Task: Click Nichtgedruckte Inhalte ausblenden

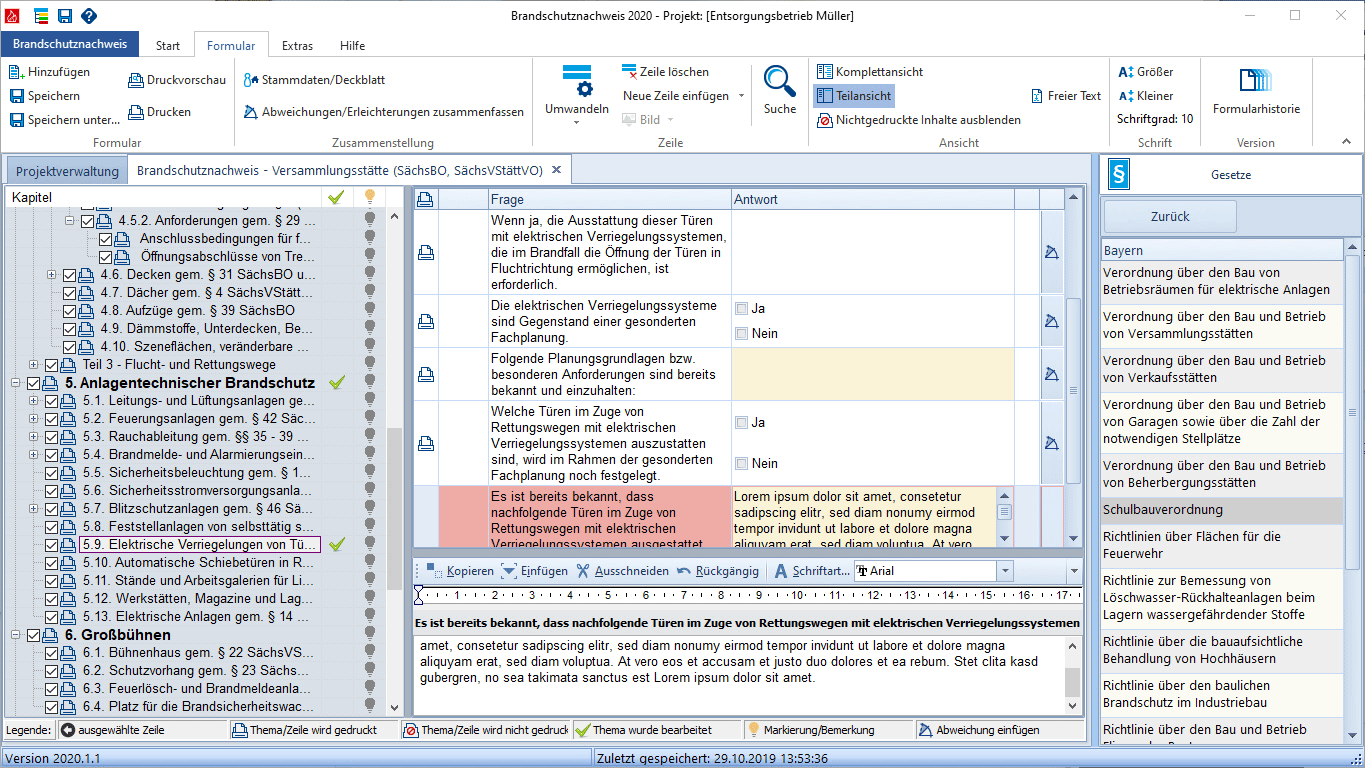Action: [919, 120]
